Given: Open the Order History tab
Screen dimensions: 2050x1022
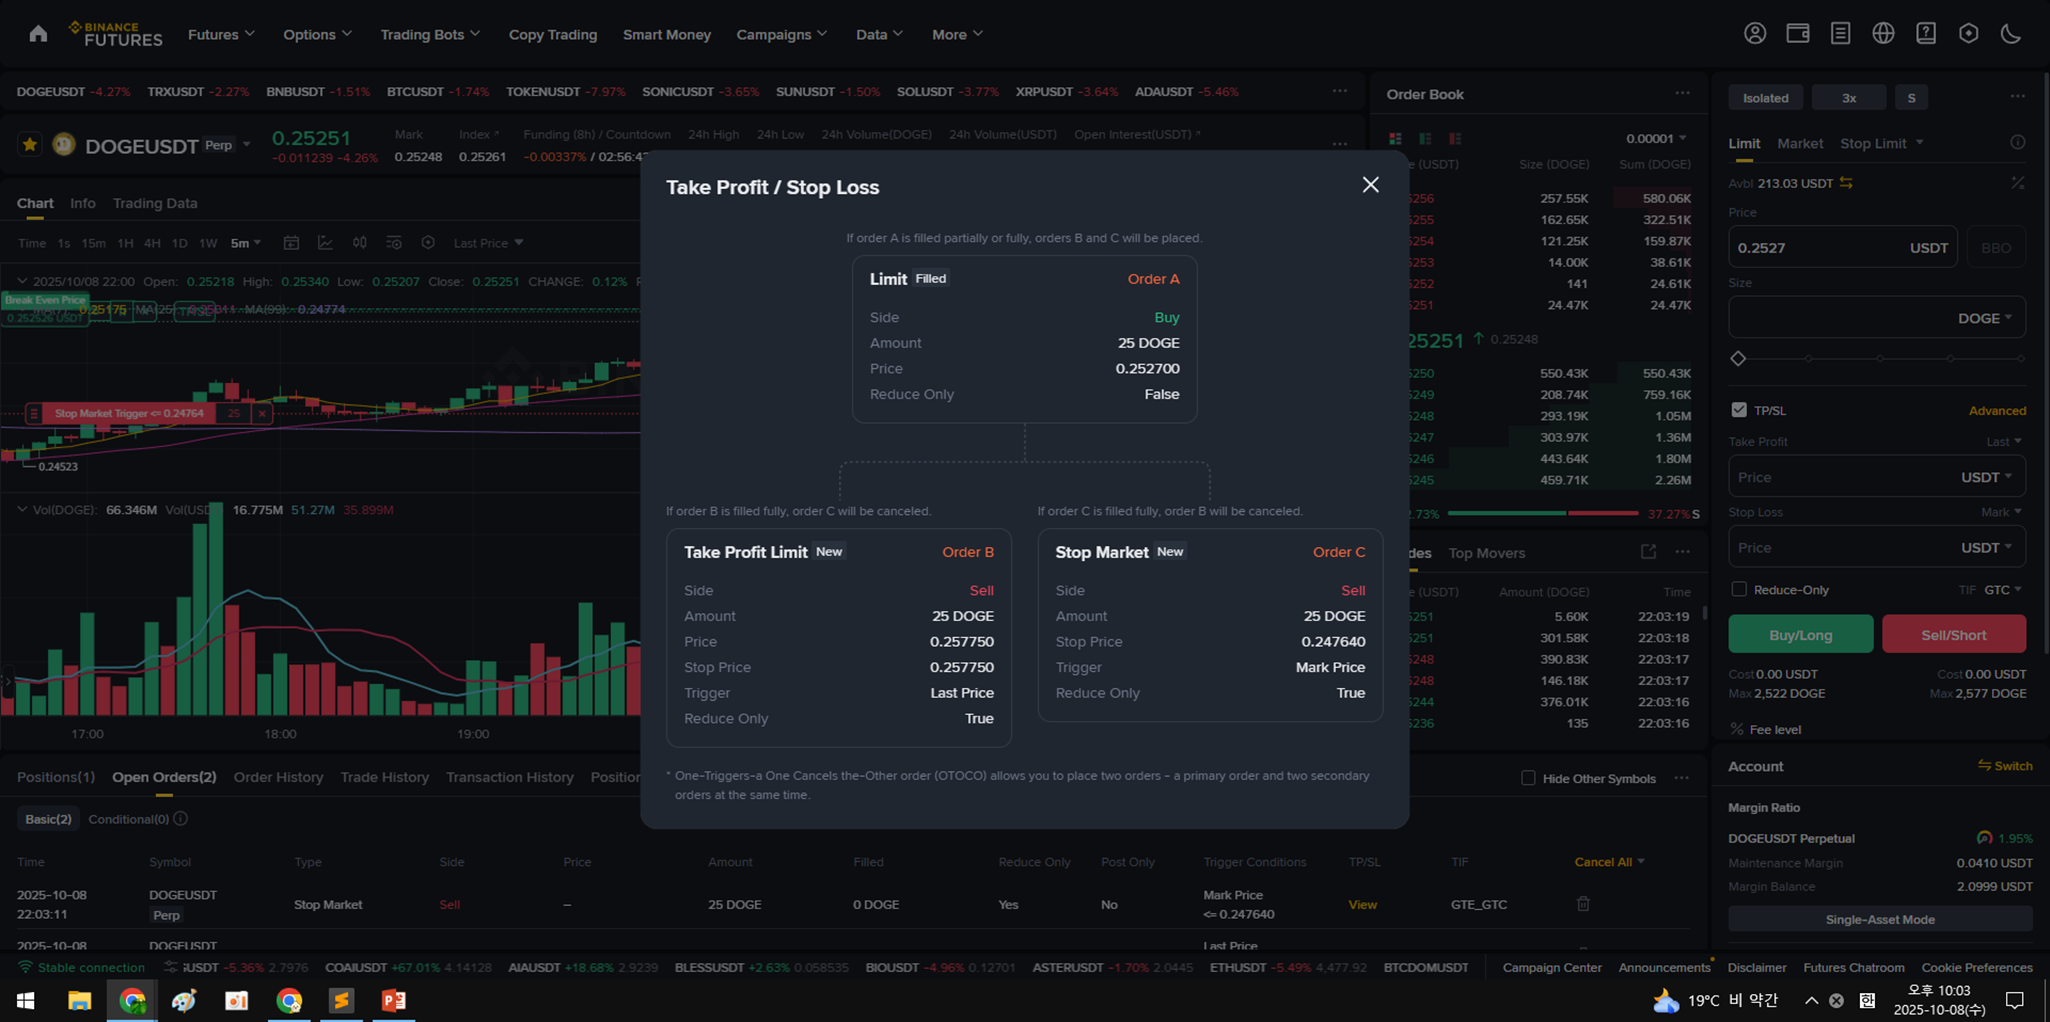Looking at the screenshot, I should (x=278, y=777).
